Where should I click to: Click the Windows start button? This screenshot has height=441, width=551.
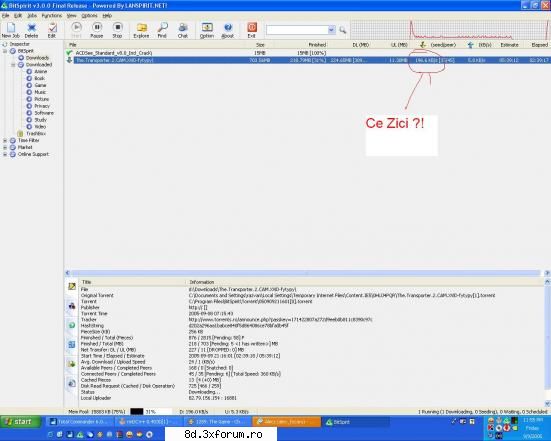(20, 421)
